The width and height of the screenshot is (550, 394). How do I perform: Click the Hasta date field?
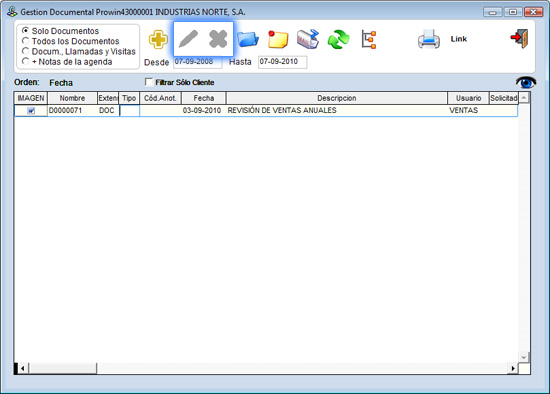click(282, 62)
